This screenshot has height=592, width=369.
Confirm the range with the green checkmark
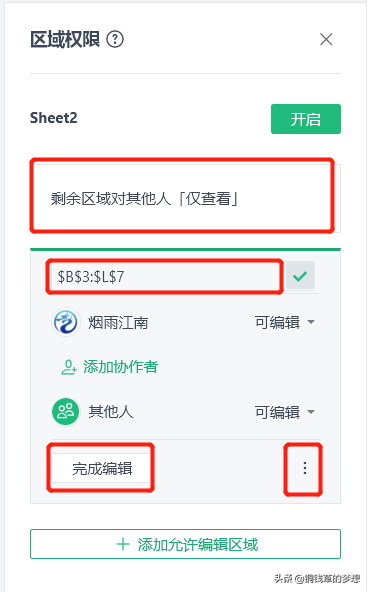tap(300, 276)
